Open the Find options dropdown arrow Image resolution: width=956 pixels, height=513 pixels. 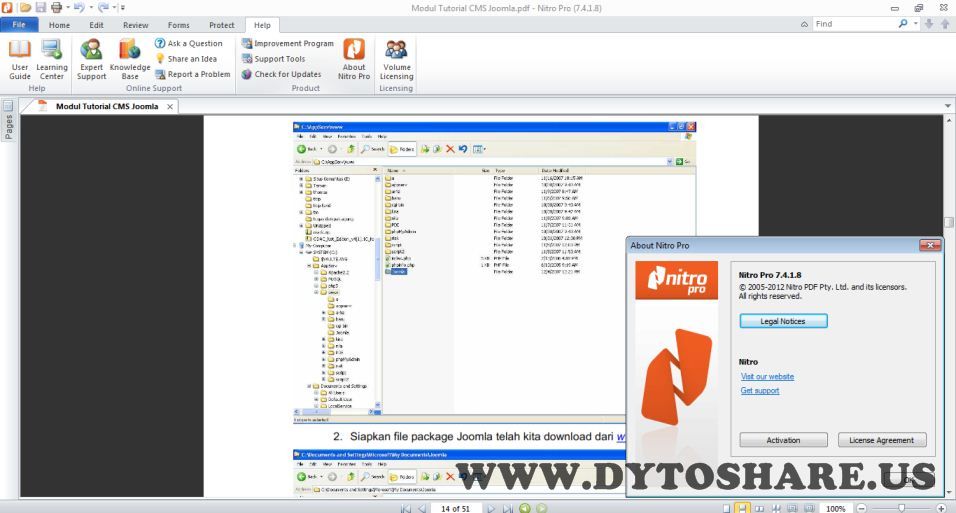(916, 24)
